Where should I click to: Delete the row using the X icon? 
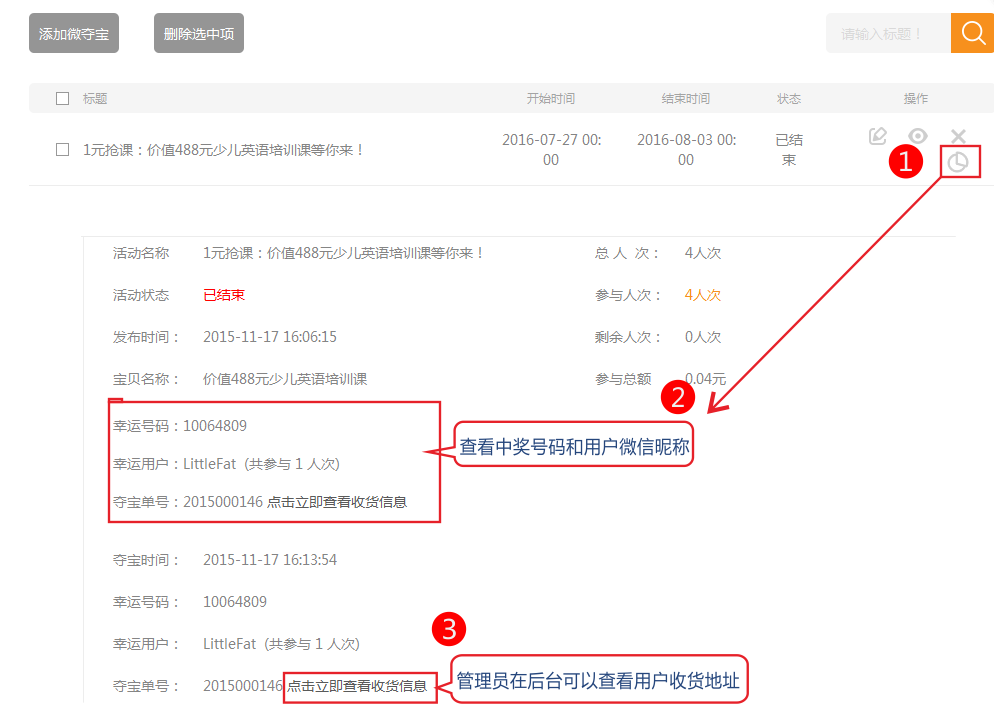coord(958,136)
